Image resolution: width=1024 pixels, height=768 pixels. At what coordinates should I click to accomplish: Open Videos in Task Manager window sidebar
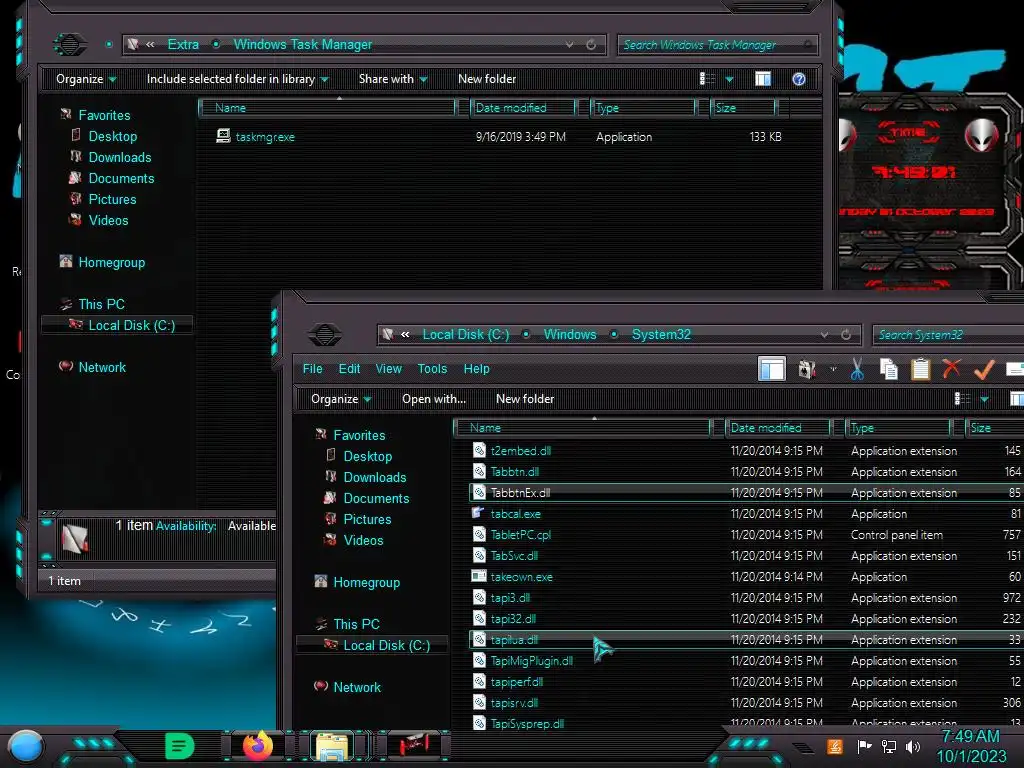pos(108,220)
